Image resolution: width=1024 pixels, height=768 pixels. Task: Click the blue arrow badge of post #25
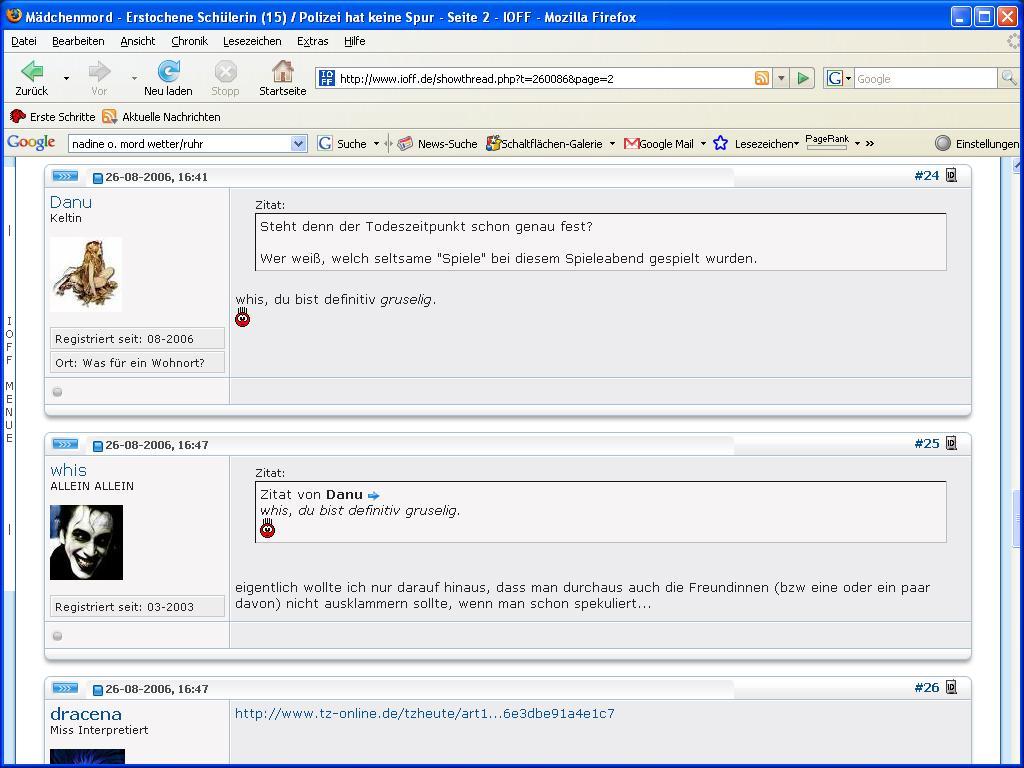65,444
